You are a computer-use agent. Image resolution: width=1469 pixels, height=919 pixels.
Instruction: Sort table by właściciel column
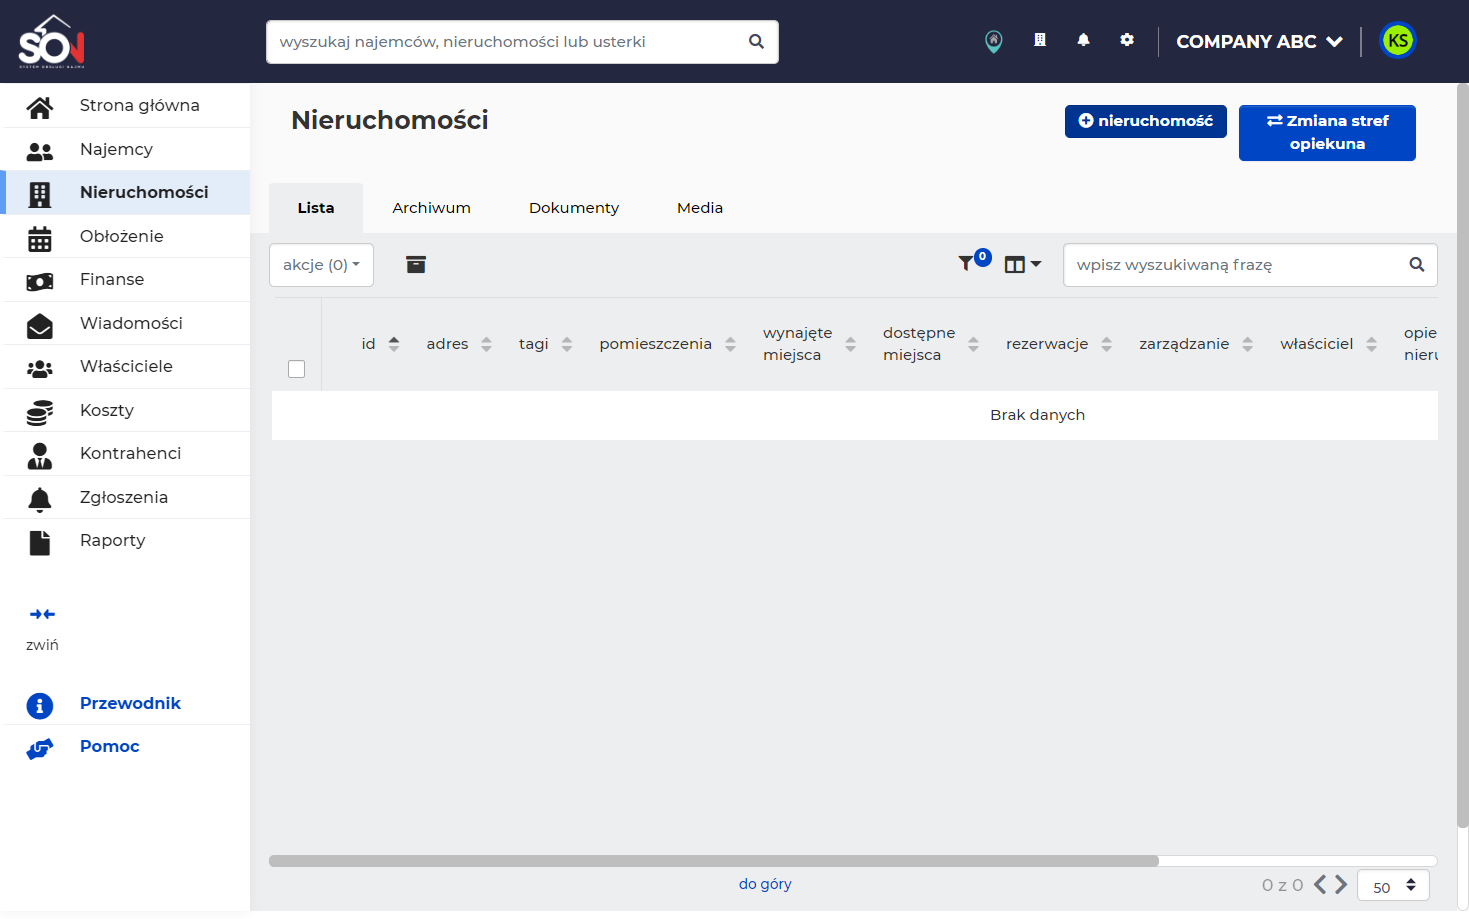point(1328,344)
